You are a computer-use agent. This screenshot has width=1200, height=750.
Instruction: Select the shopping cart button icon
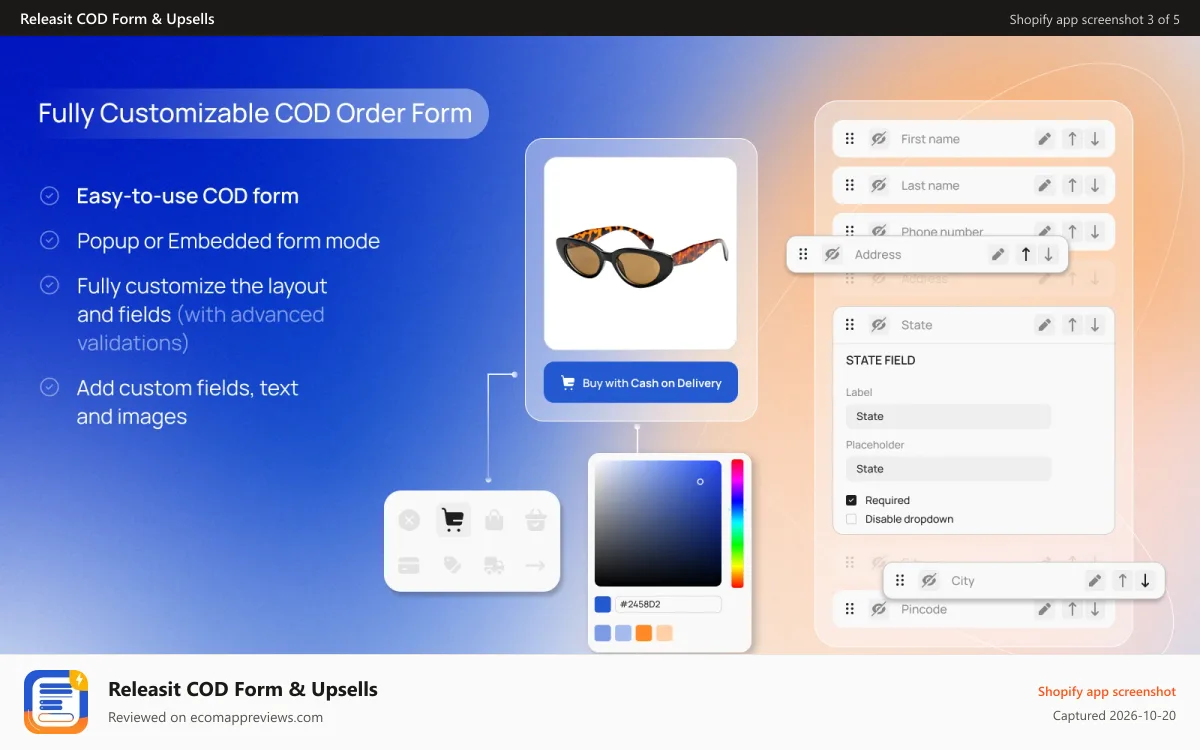[x=453, y=520]
